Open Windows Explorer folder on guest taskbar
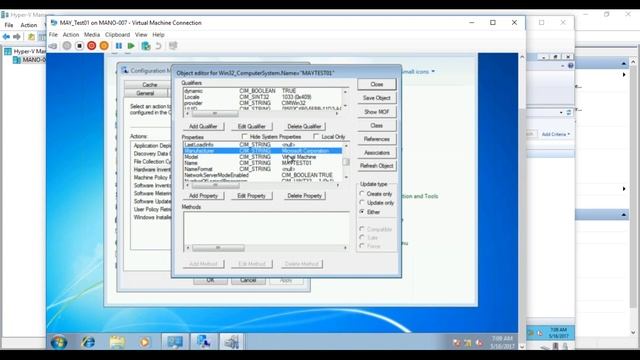 click(x=117, y=342)
